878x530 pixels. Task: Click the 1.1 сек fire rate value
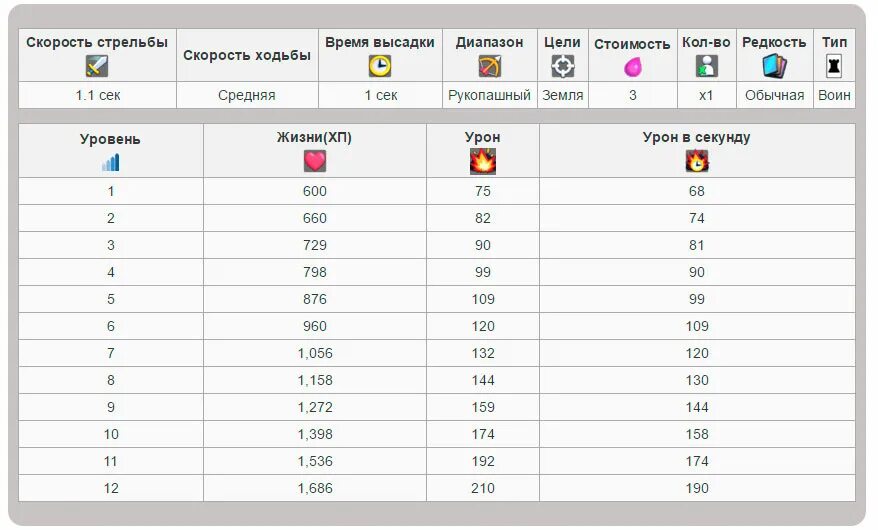(x=97, y=95)
